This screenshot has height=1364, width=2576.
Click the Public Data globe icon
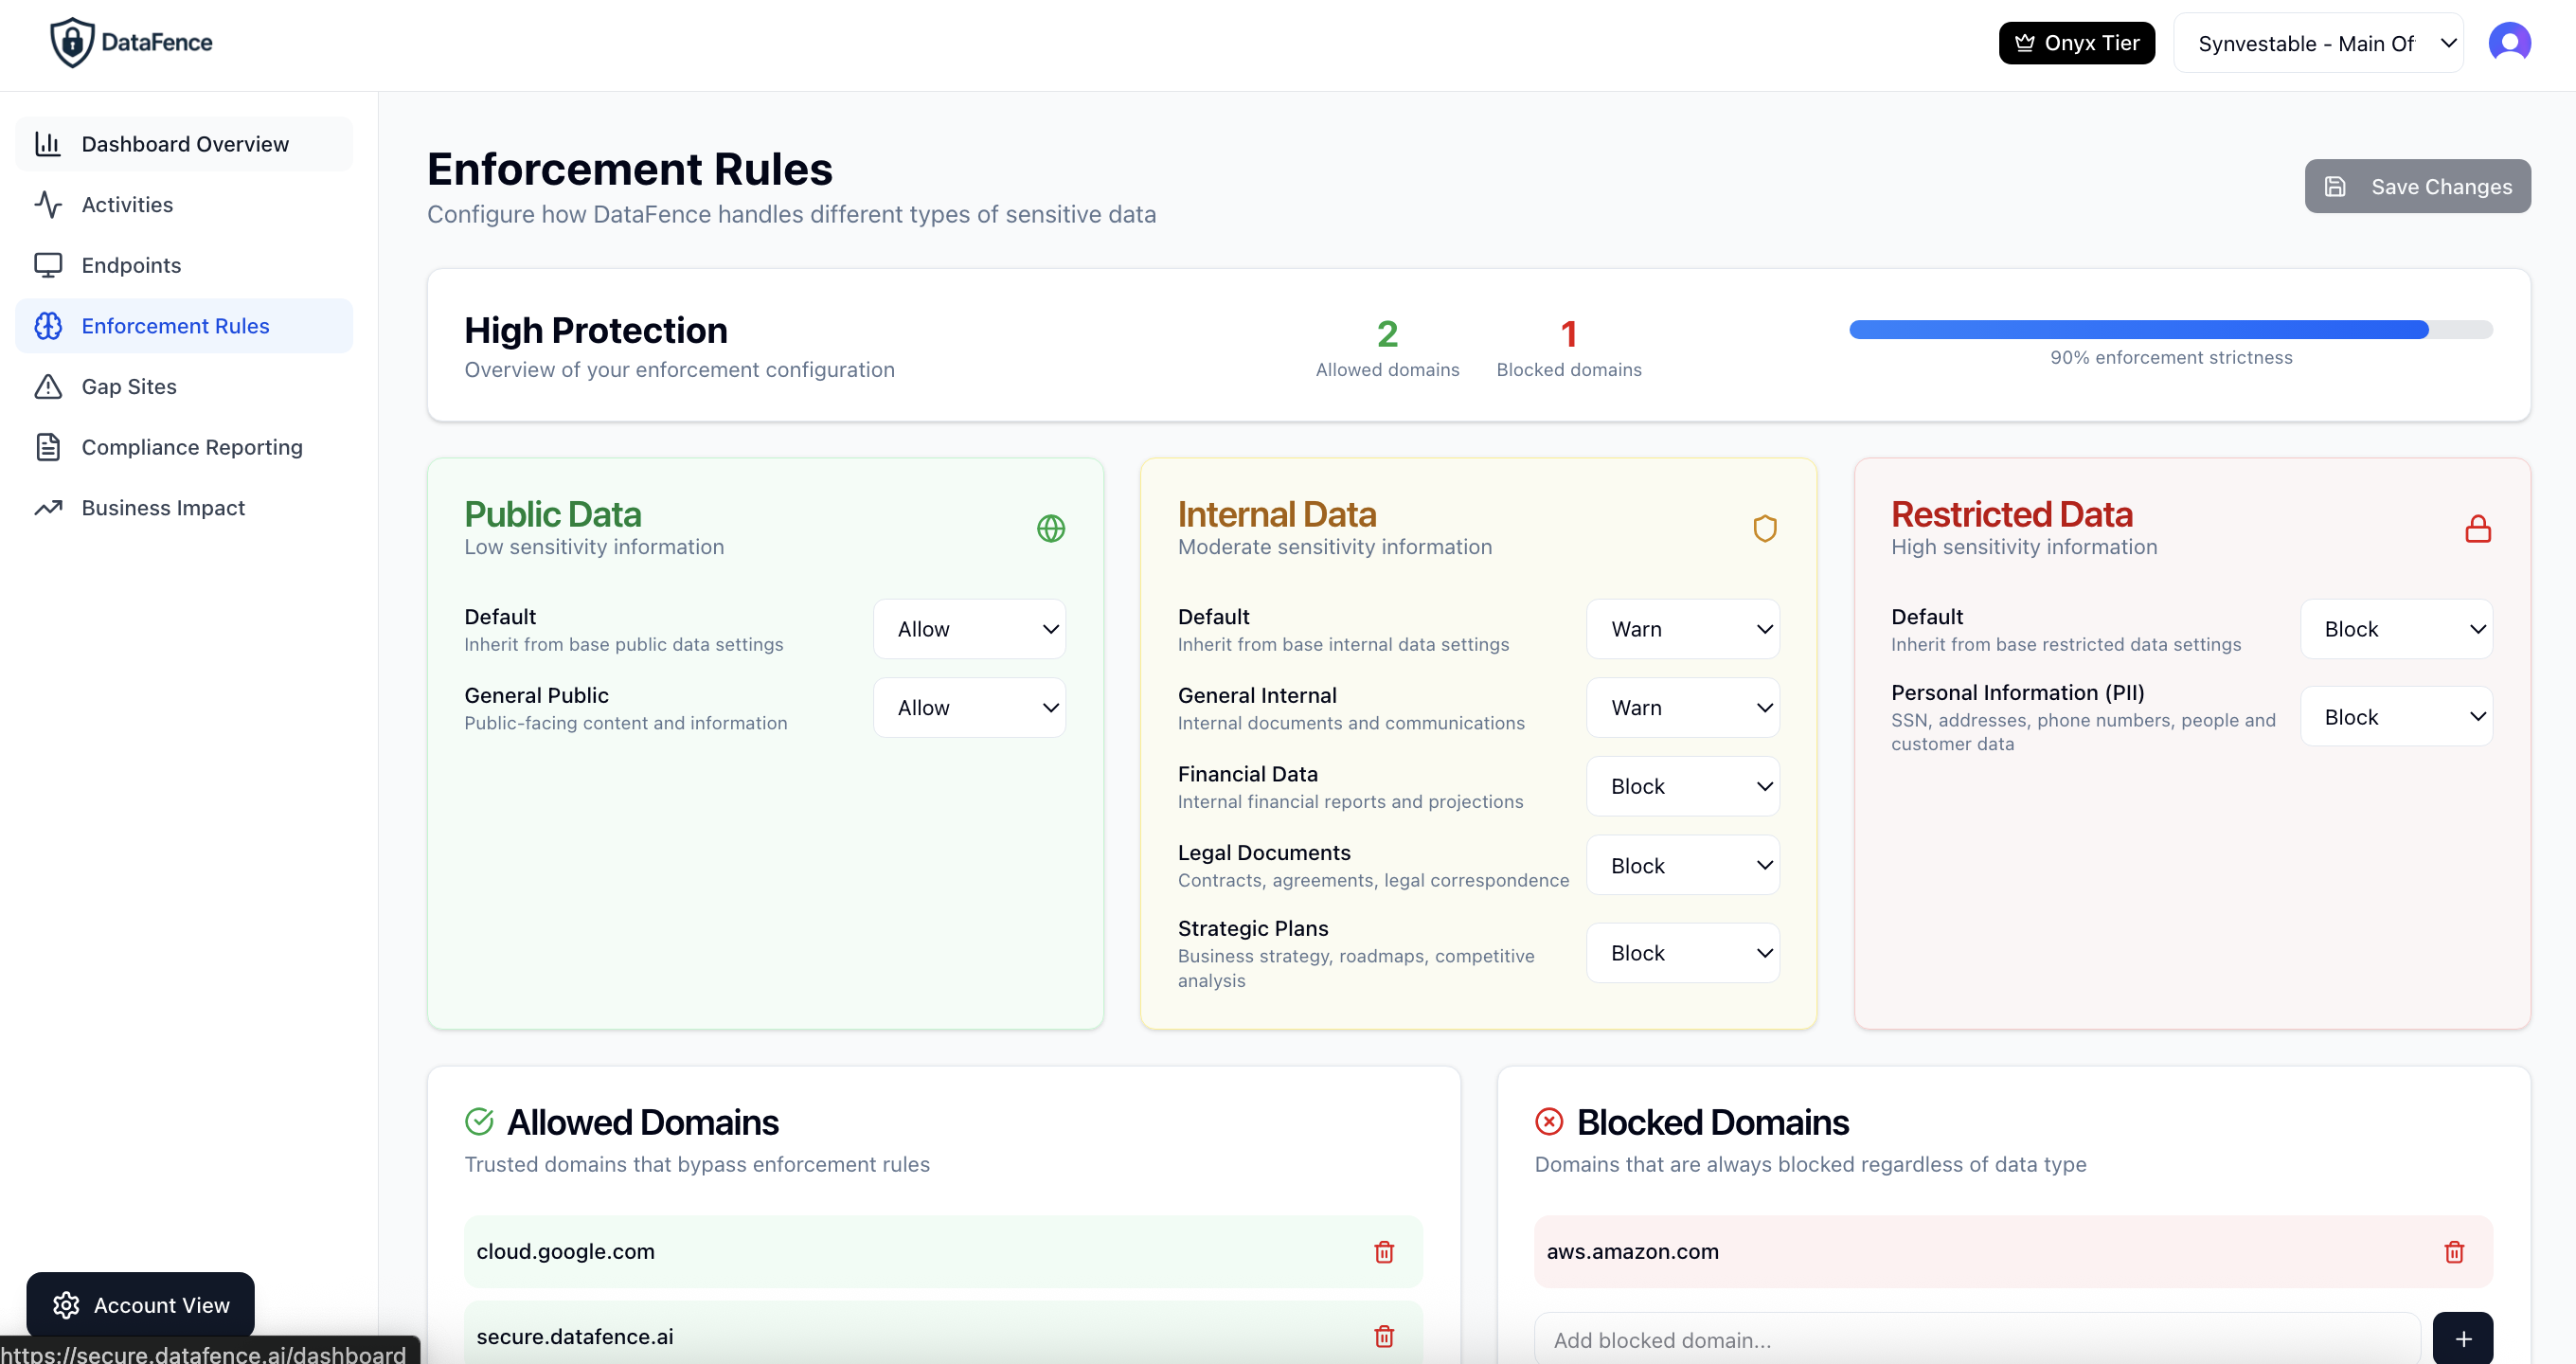(x=1051, y=529)
